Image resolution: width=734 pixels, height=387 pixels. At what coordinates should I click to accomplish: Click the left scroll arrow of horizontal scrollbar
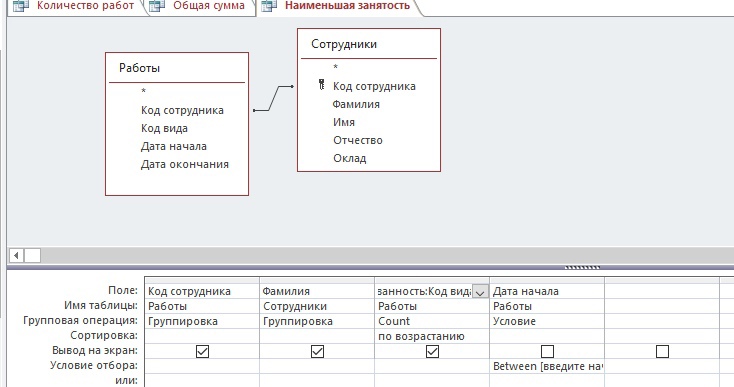16,256
